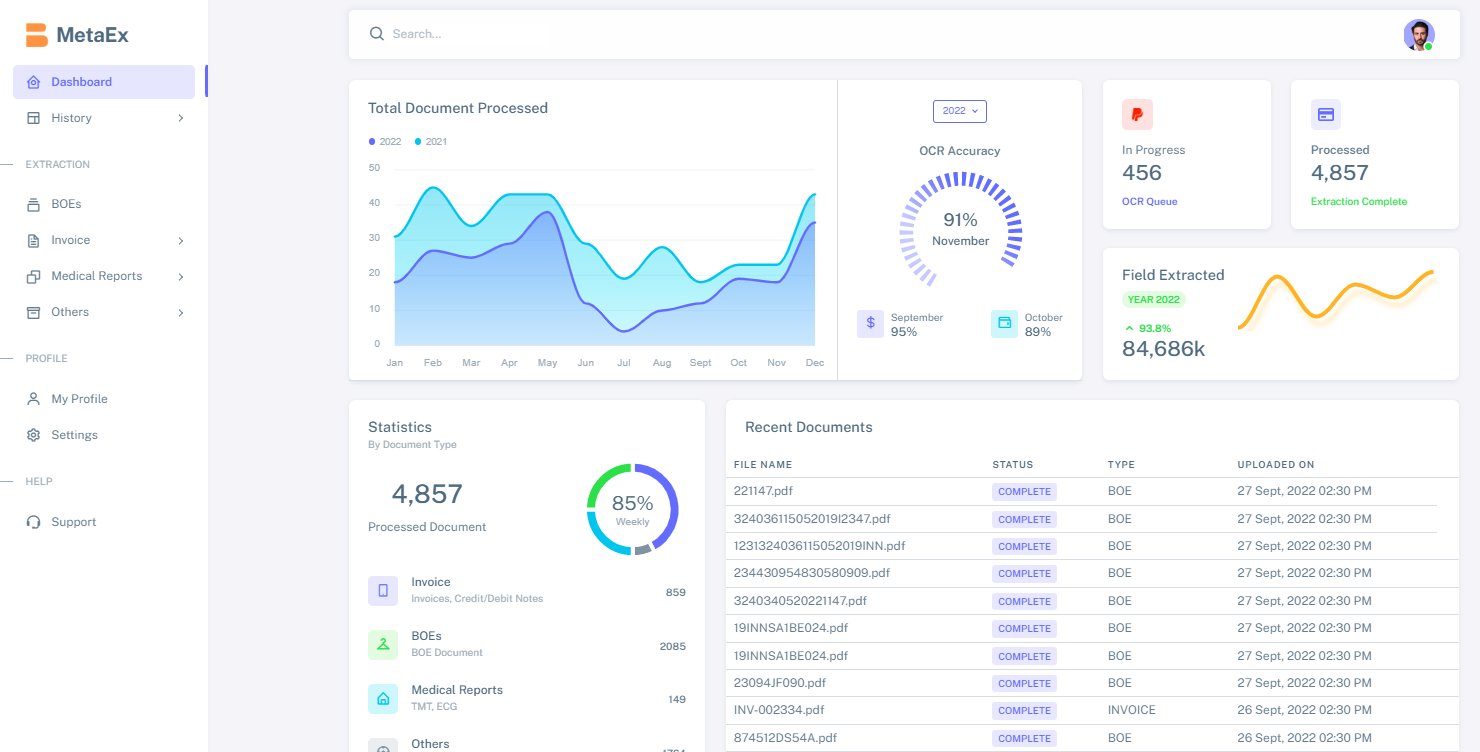Click the Others archive icon
Viewport: 1480px width, 752px height.
pyautogui.click(x=33, y=312)
